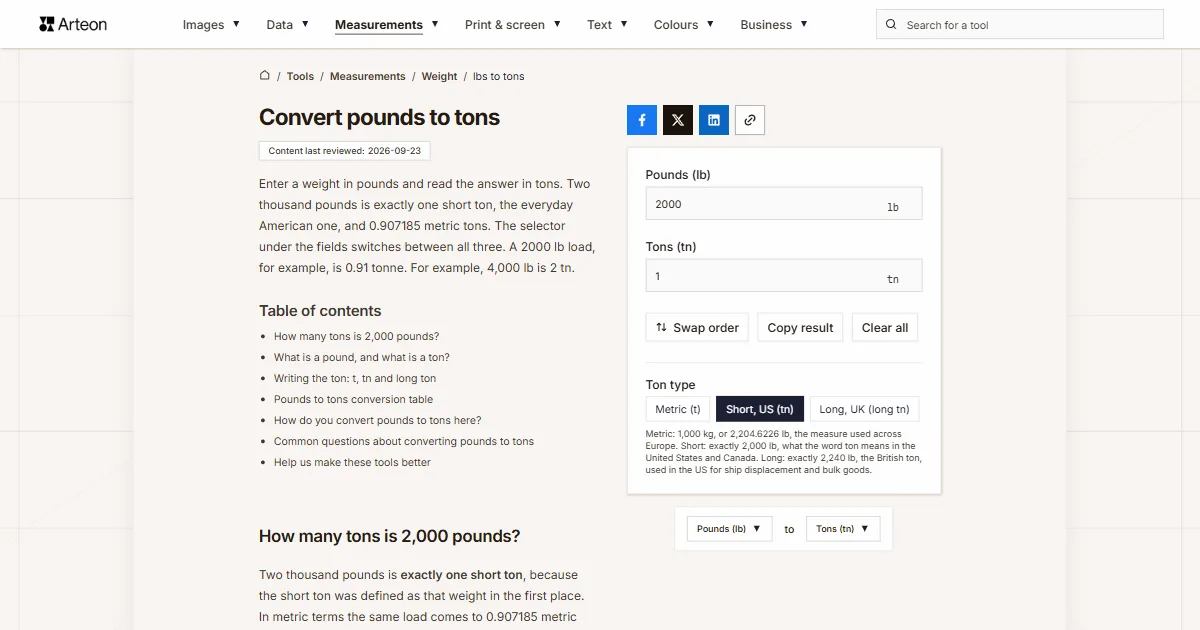
Task: Expand the Data menu
Action: click(287, 25)
